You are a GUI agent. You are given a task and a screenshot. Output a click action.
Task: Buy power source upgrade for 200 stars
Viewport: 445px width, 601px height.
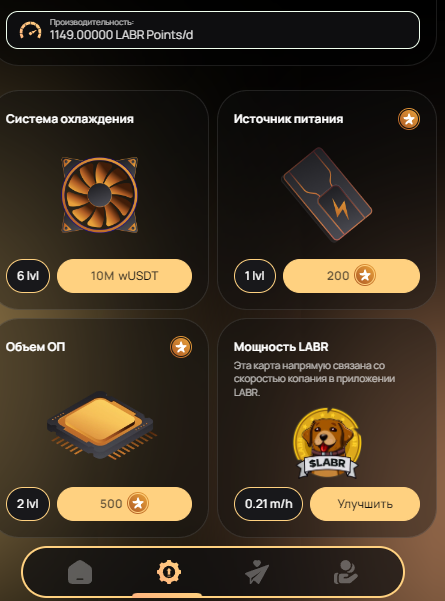point(351,276)
